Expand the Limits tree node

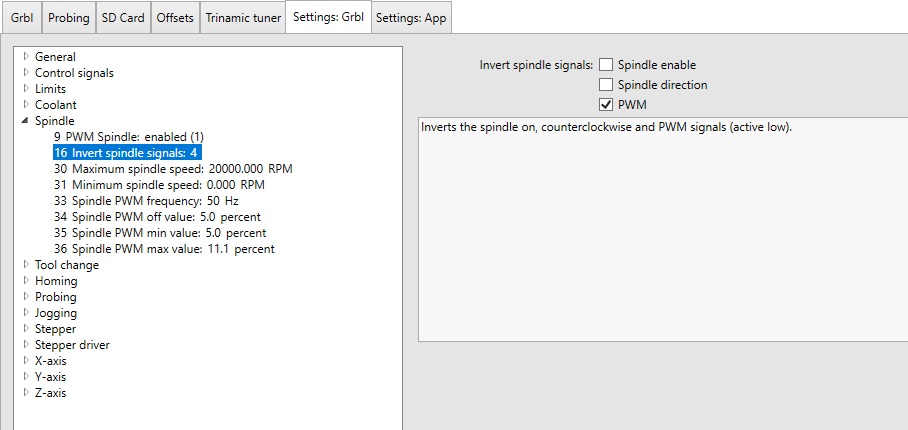(x=25, y=89)
